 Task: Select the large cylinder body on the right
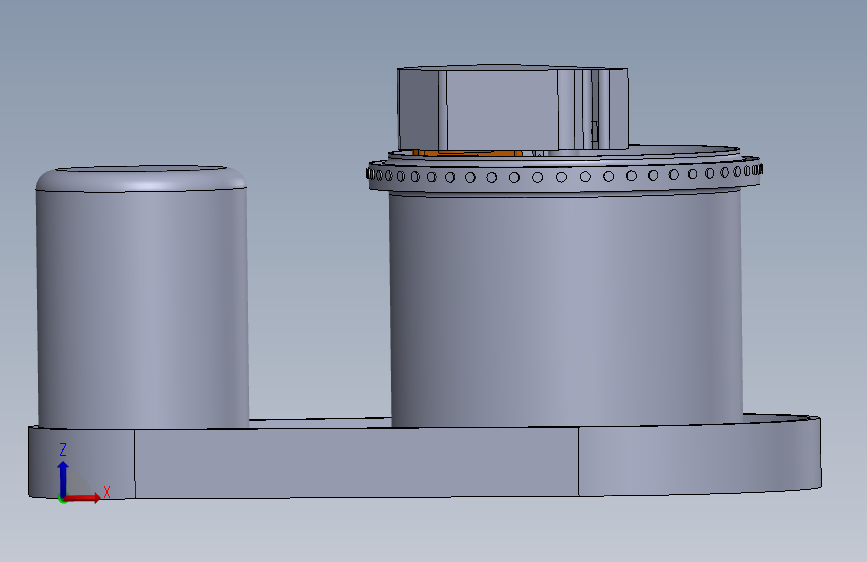click(x=566, y=308)
